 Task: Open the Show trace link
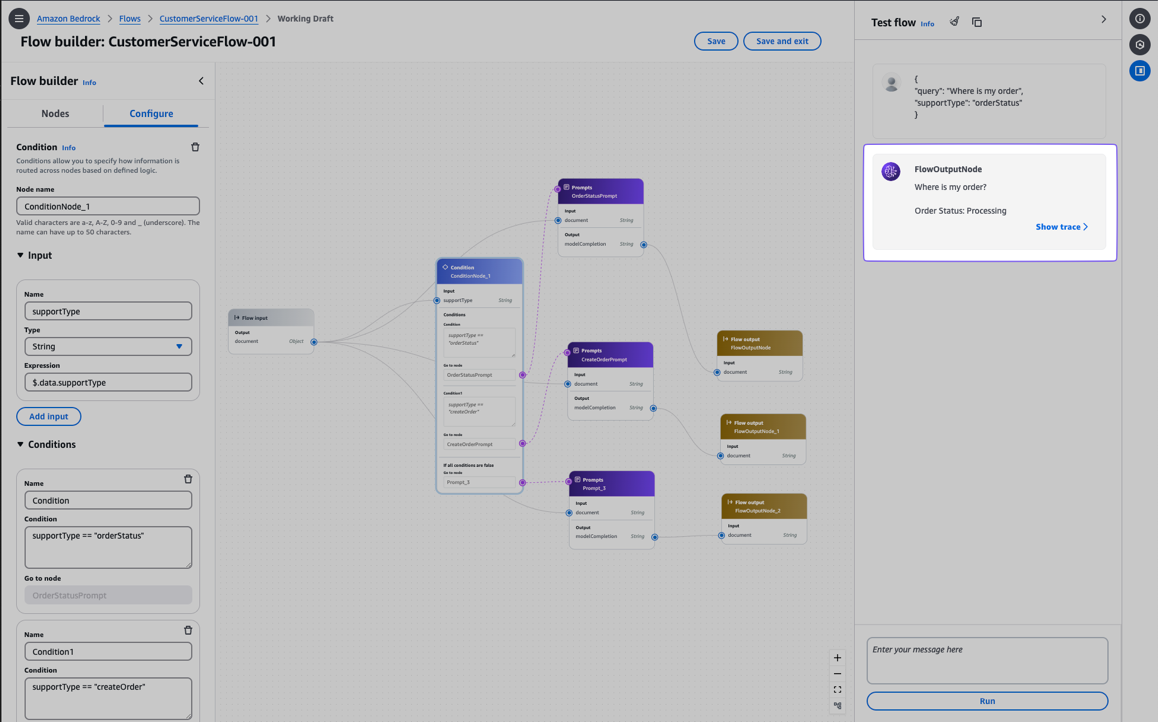1061,227
